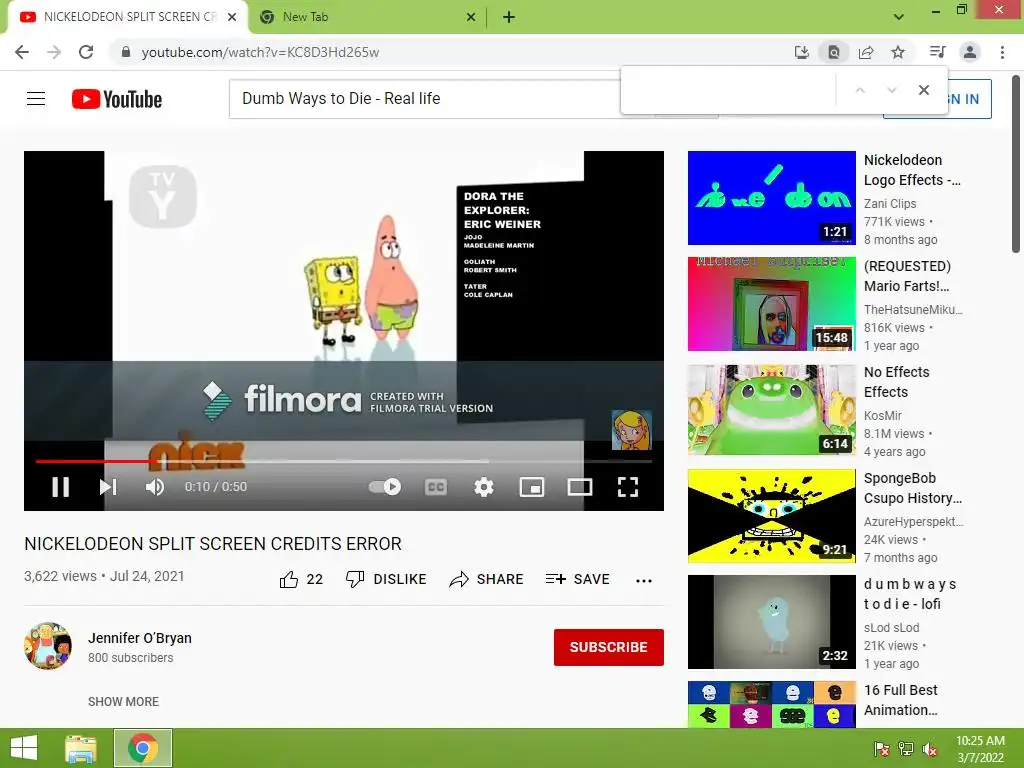This screenshot has width=1024, height=768.
Task: Open Windows Start button
Action: [x=24, y=748]
